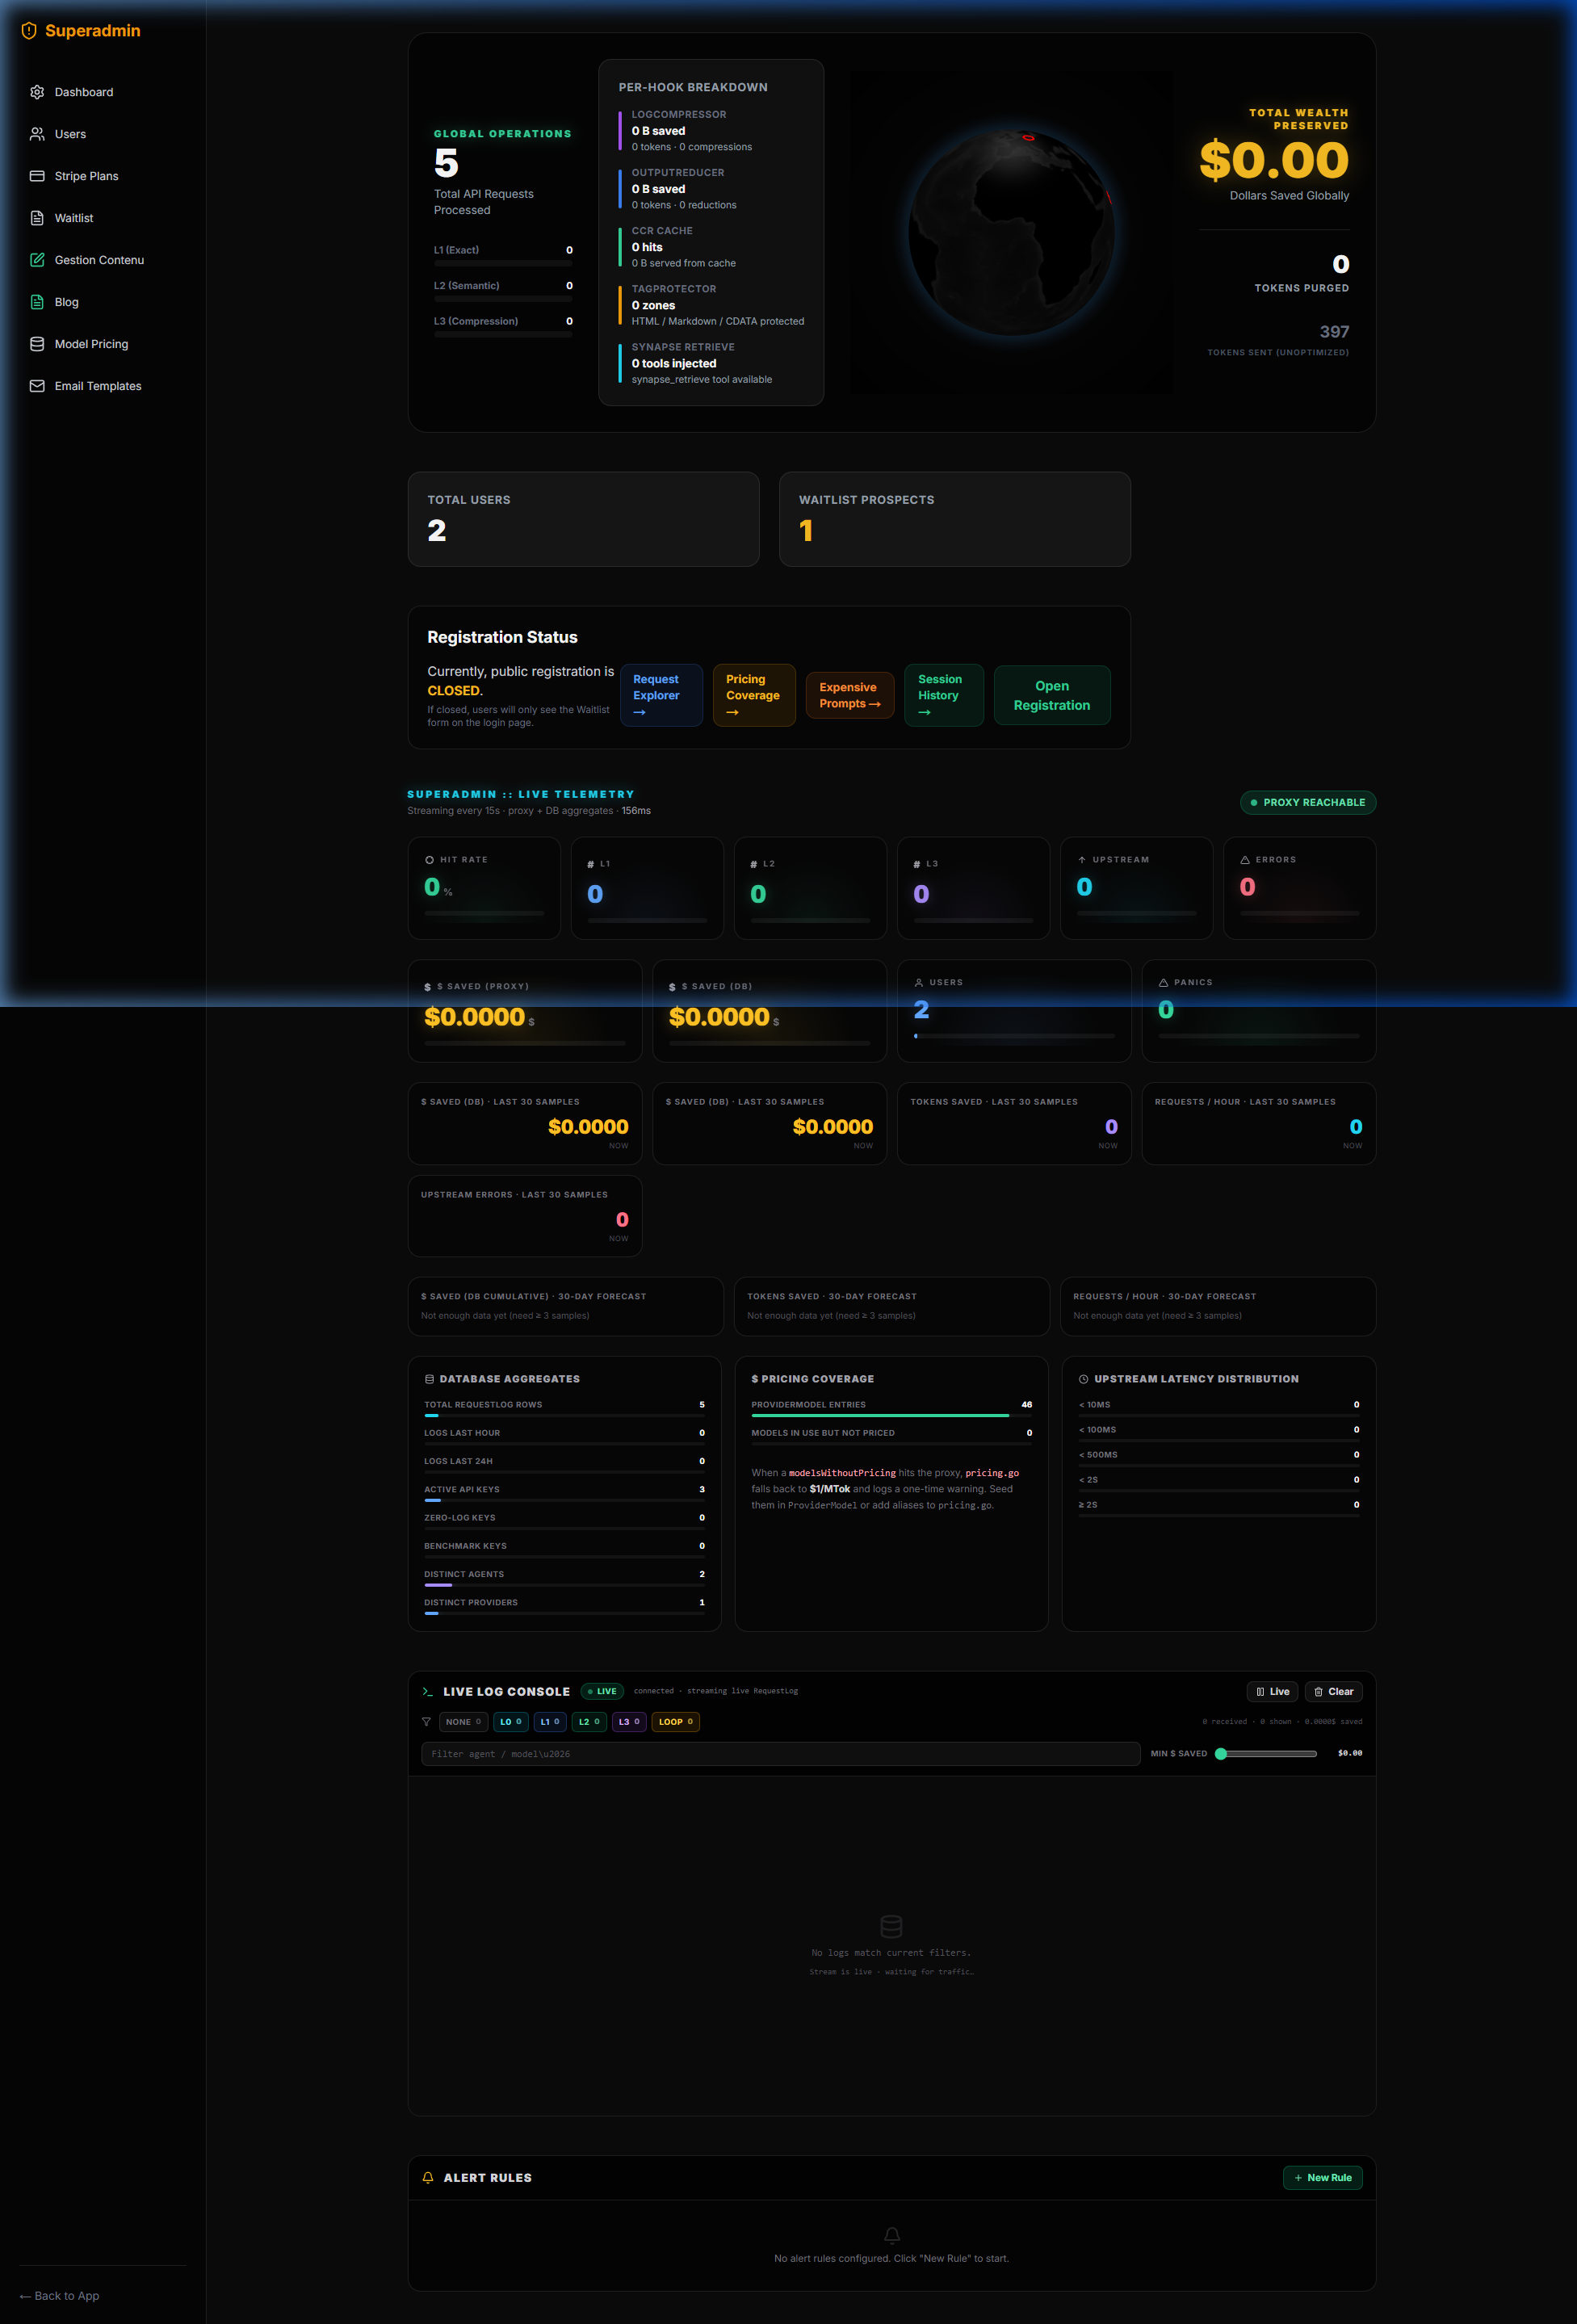Click the Providermodel Entries progress bar
Screen dimensions: 1577x2324
[x=893, y=1416]
